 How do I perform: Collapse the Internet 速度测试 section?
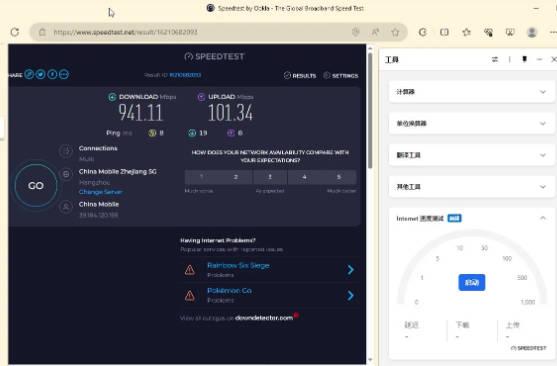543,218
